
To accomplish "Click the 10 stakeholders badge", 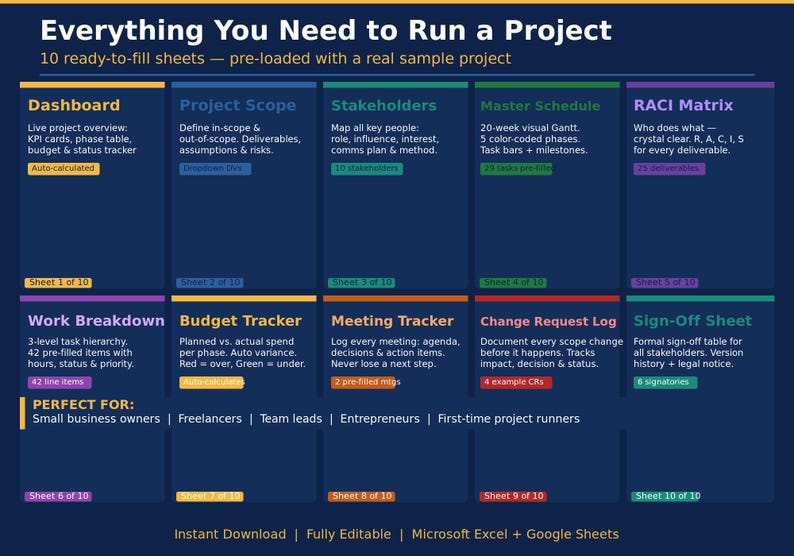I will point(367,169).
